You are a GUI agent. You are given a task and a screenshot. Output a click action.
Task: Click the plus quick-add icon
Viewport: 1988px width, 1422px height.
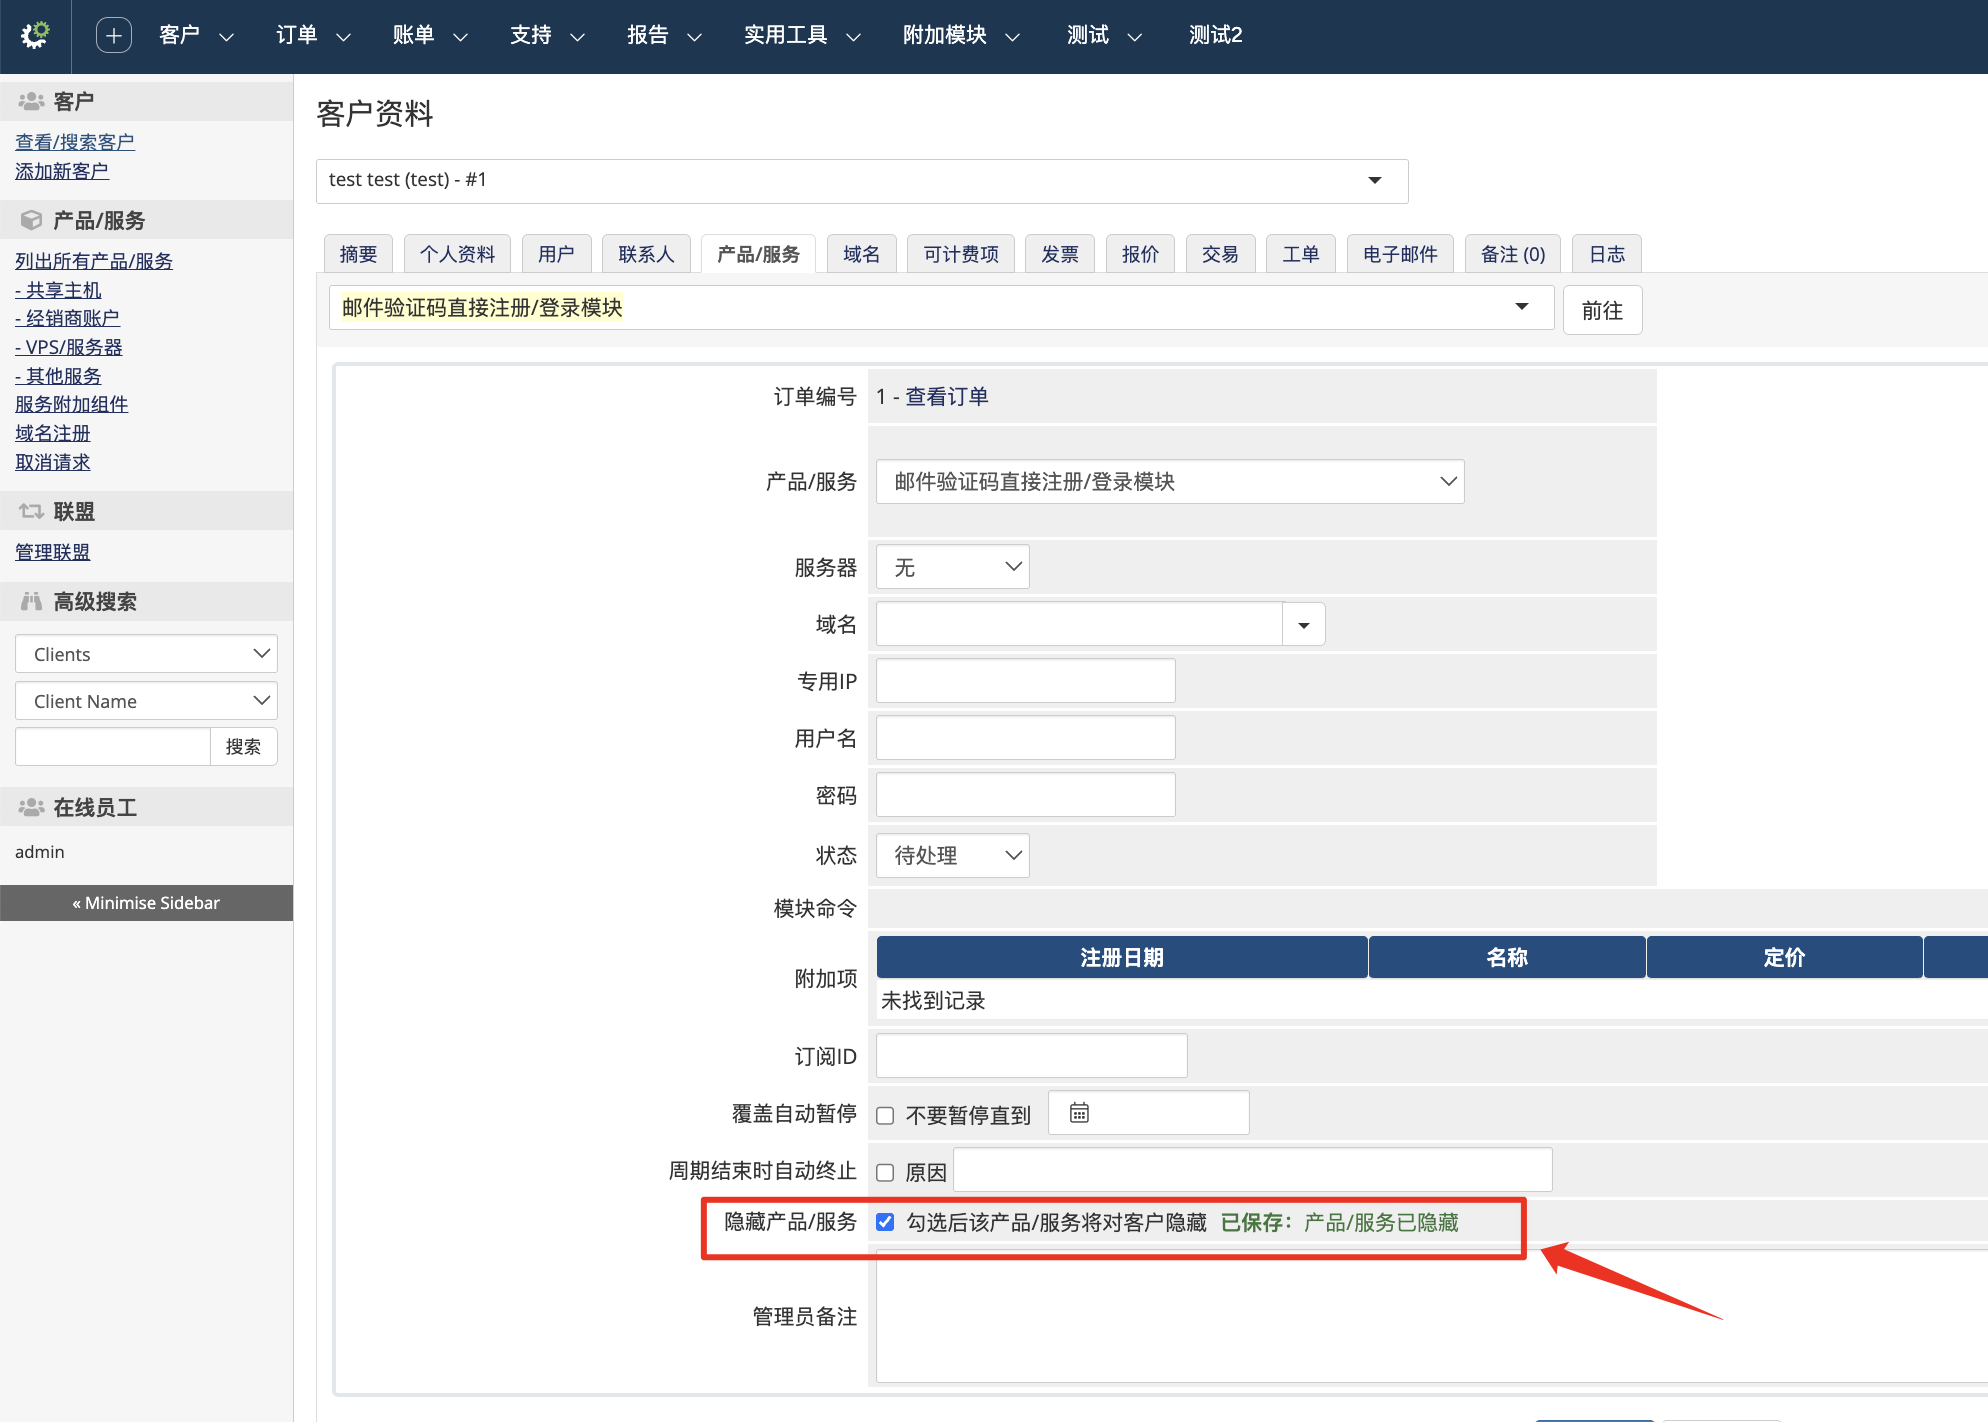tap(113, 35)
